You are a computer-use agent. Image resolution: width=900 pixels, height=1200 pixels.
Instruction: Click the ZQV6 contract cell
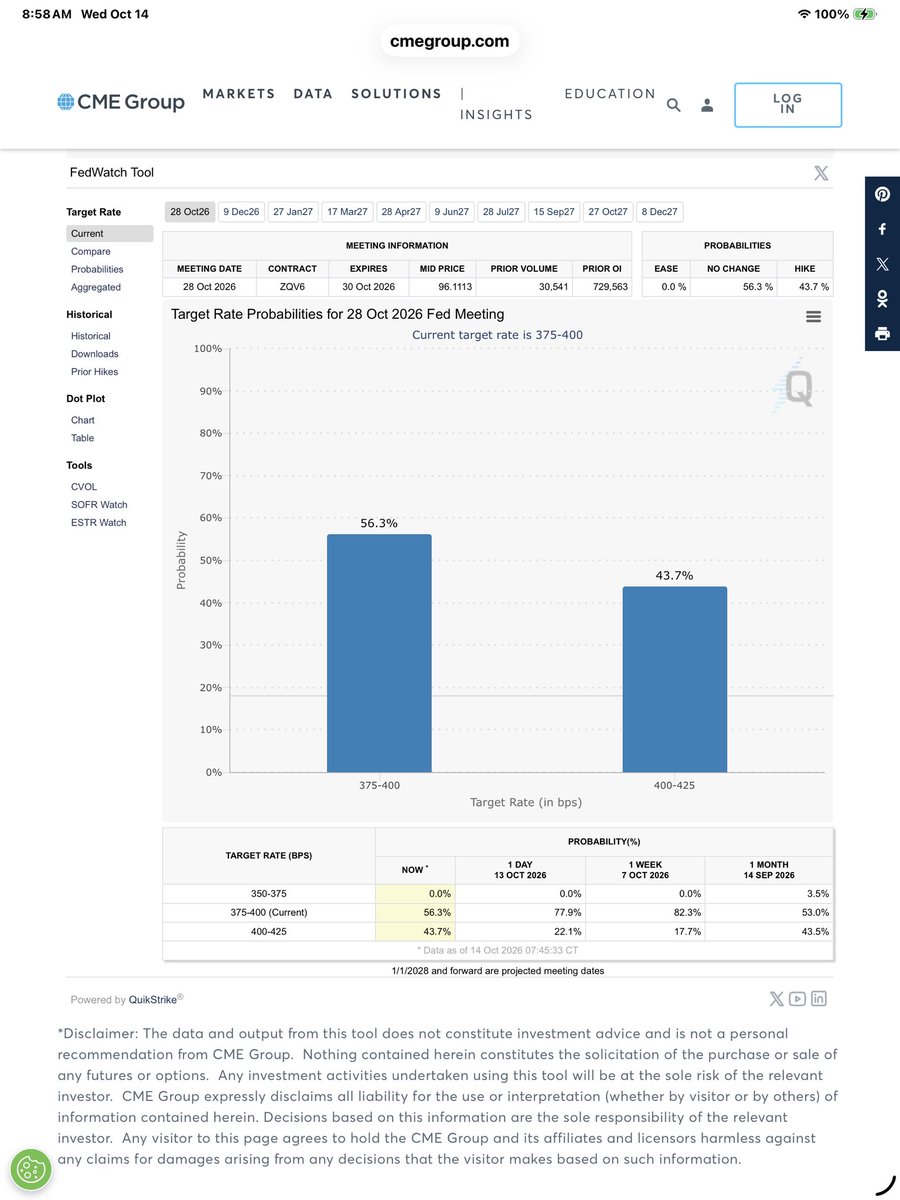293,287
